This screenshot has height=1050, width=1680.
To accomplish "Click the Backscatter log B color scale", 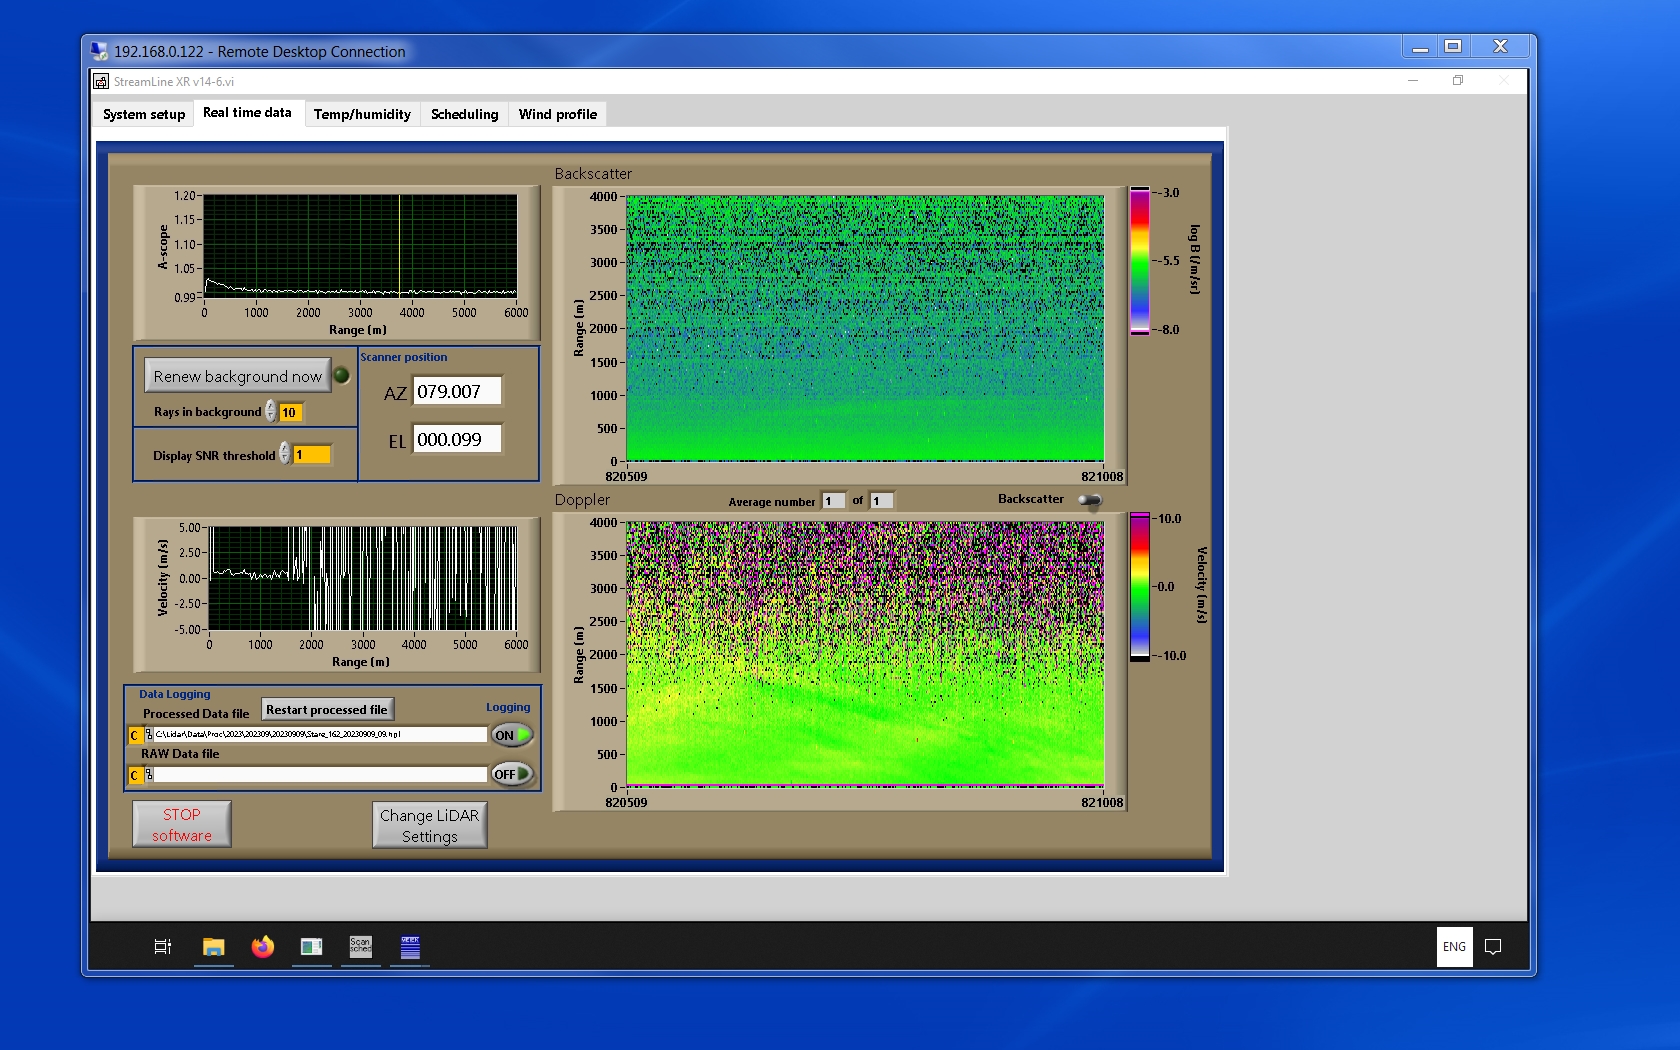I will 1139,260.
